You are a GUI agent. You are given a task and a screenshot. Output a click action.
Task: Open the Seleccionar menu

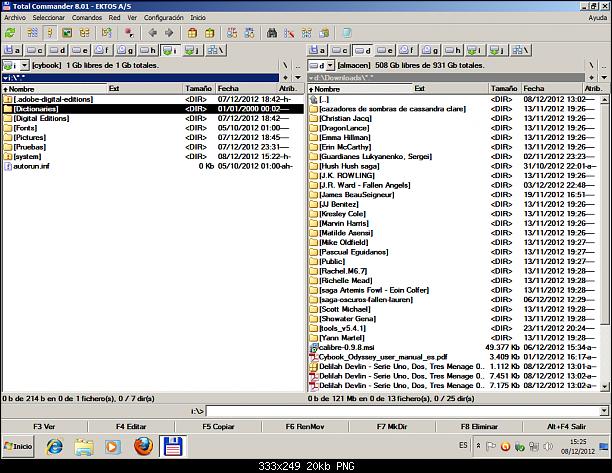(48, 18)
